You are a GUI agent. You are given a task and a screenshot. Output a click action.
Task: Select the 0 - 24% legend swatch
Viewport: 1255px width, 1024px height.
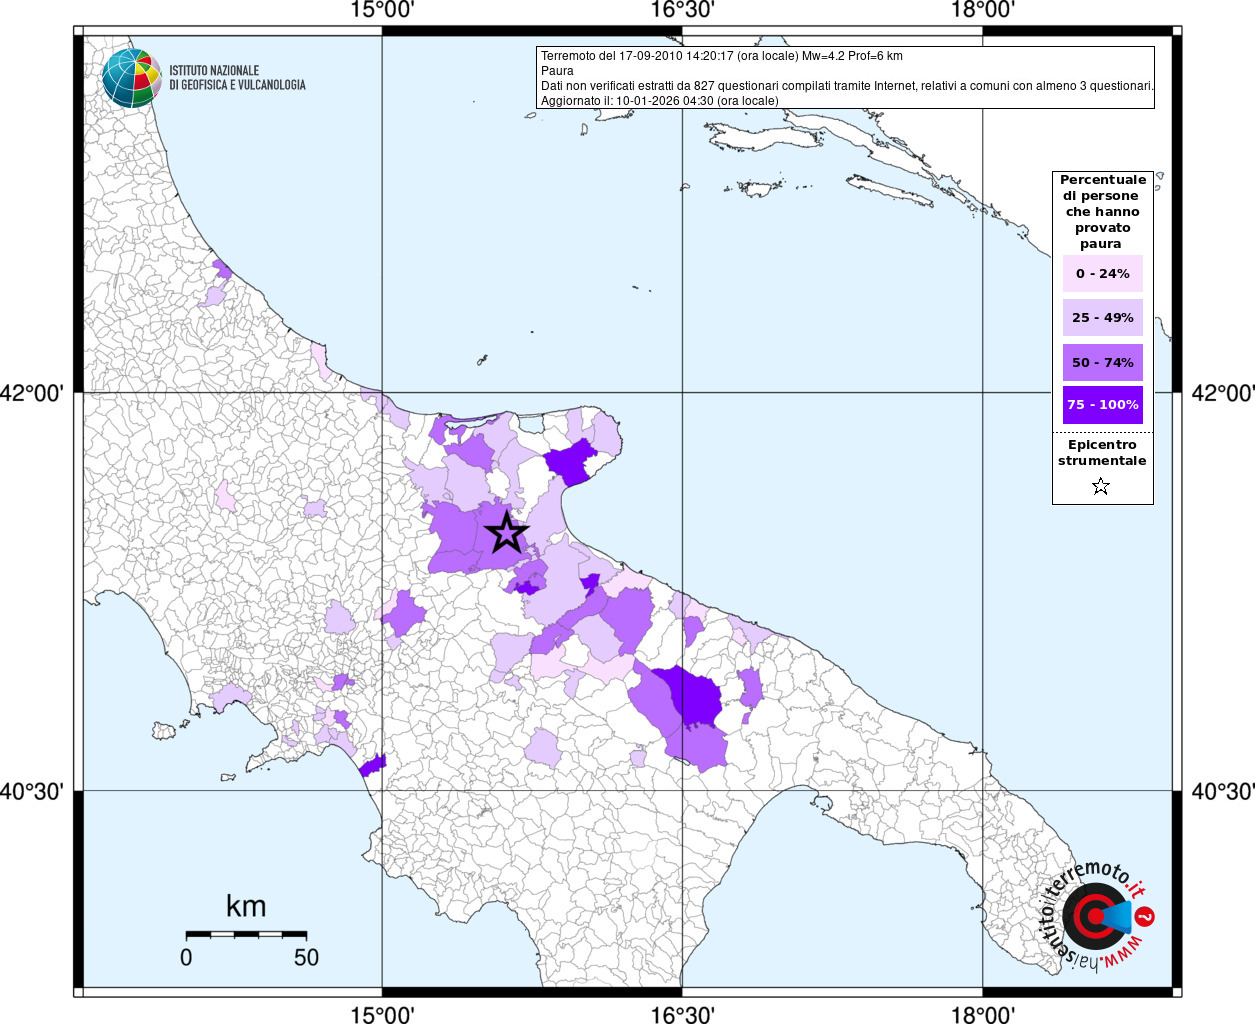[x=1102, y=274]
